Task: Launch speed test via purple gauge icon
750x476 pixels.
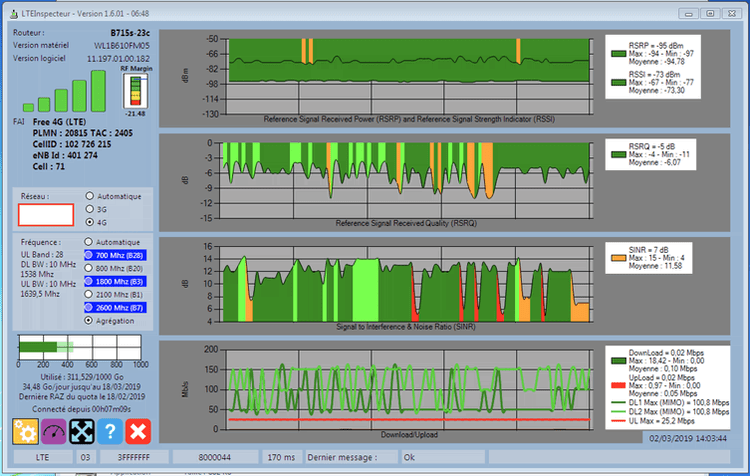Action: pos(54,431)
